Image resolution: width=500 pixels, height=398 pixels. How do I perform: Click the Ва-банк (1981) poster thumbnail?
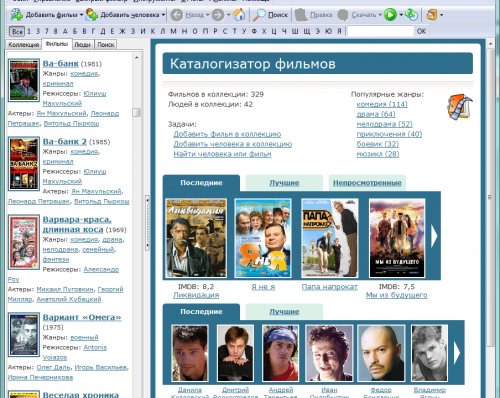coord(24,80)
